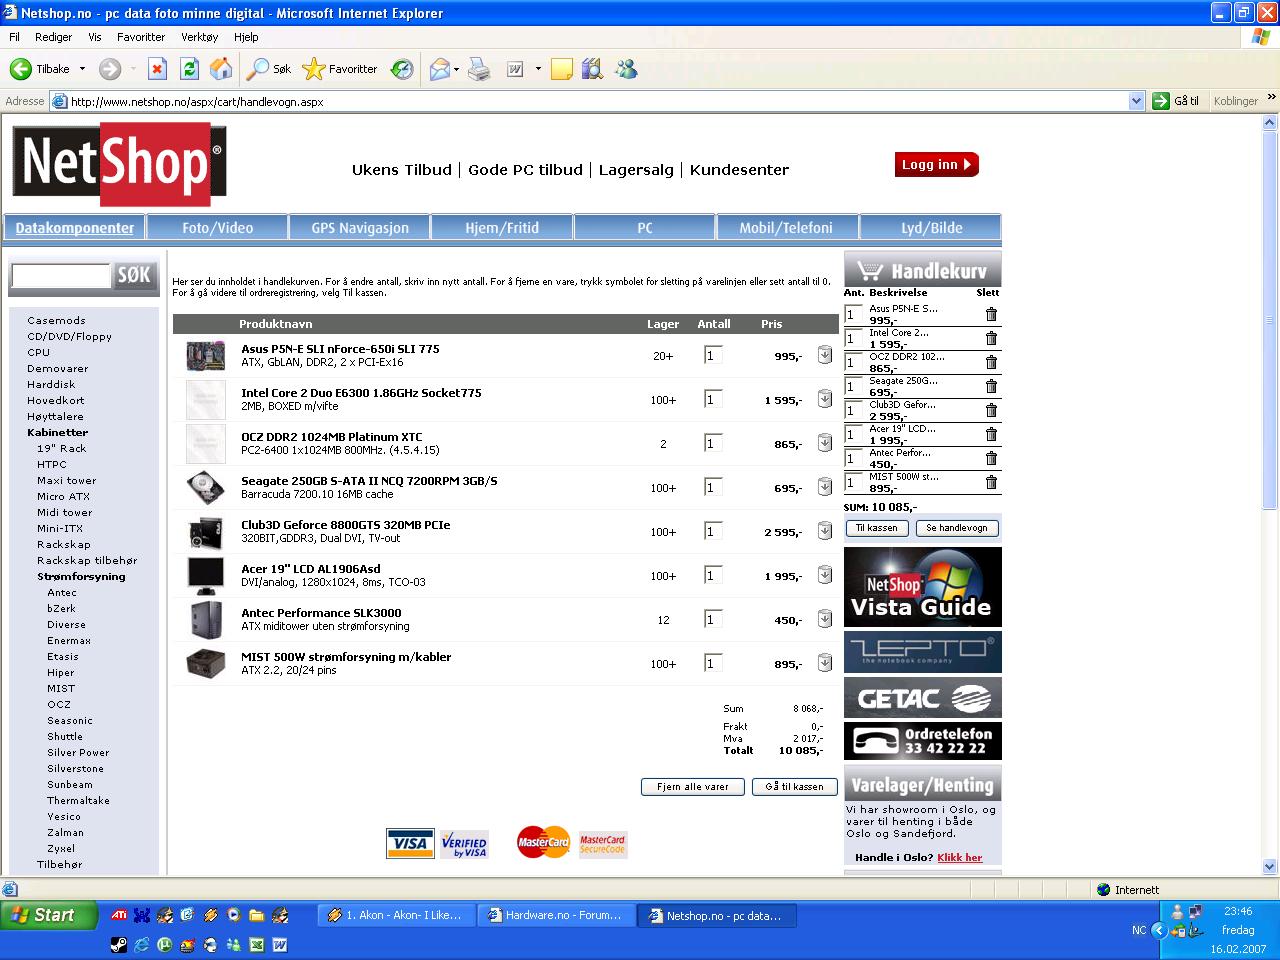Delete Intel Core 2 item in Handlekurv sidebar
The image size is (1280, 960).
pos(991,338)
